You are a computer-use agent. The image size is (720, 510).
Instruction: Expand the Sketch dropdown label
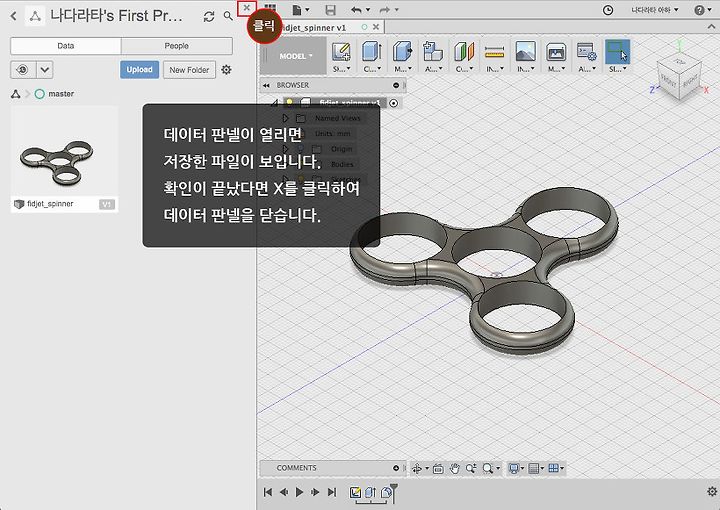point(341,69)
